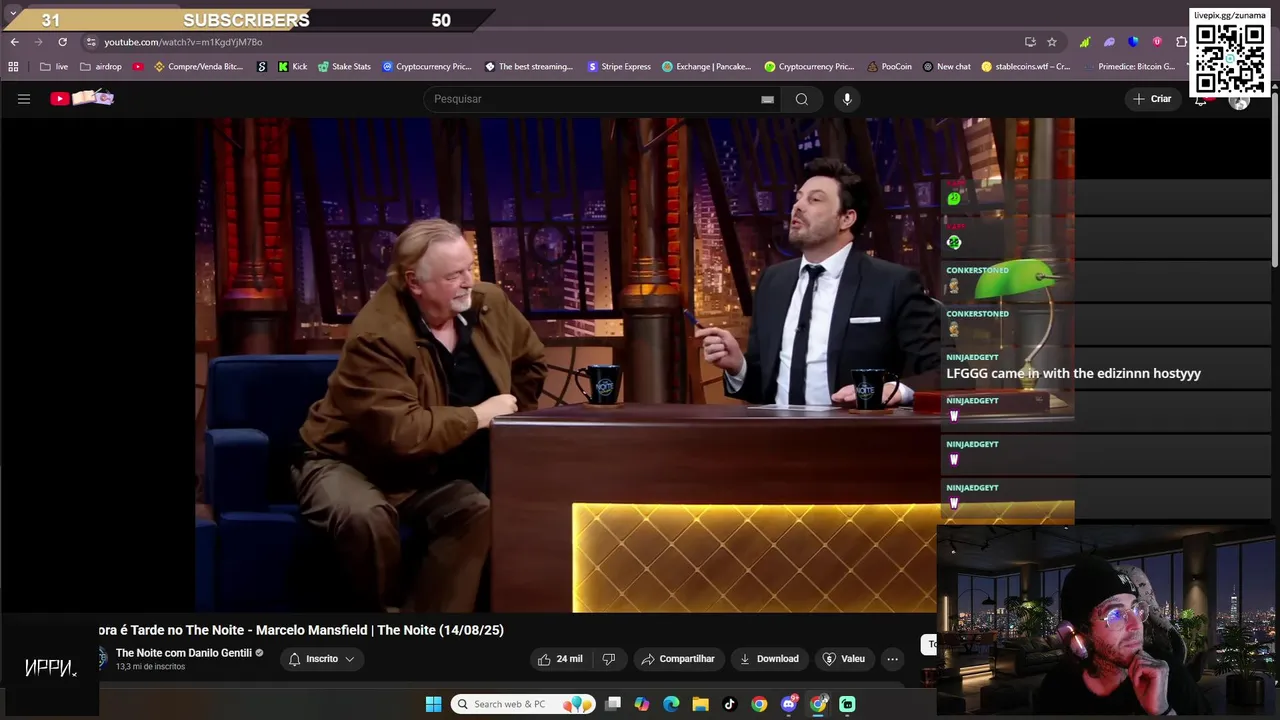Click '13,3 mi de inscritos' subscriber count
This screenshot has width=1280, height=720.
(150, 667)
